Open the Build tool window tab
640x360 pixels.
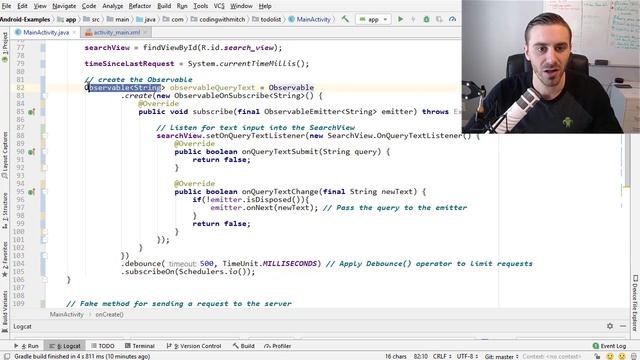[243, 346]
